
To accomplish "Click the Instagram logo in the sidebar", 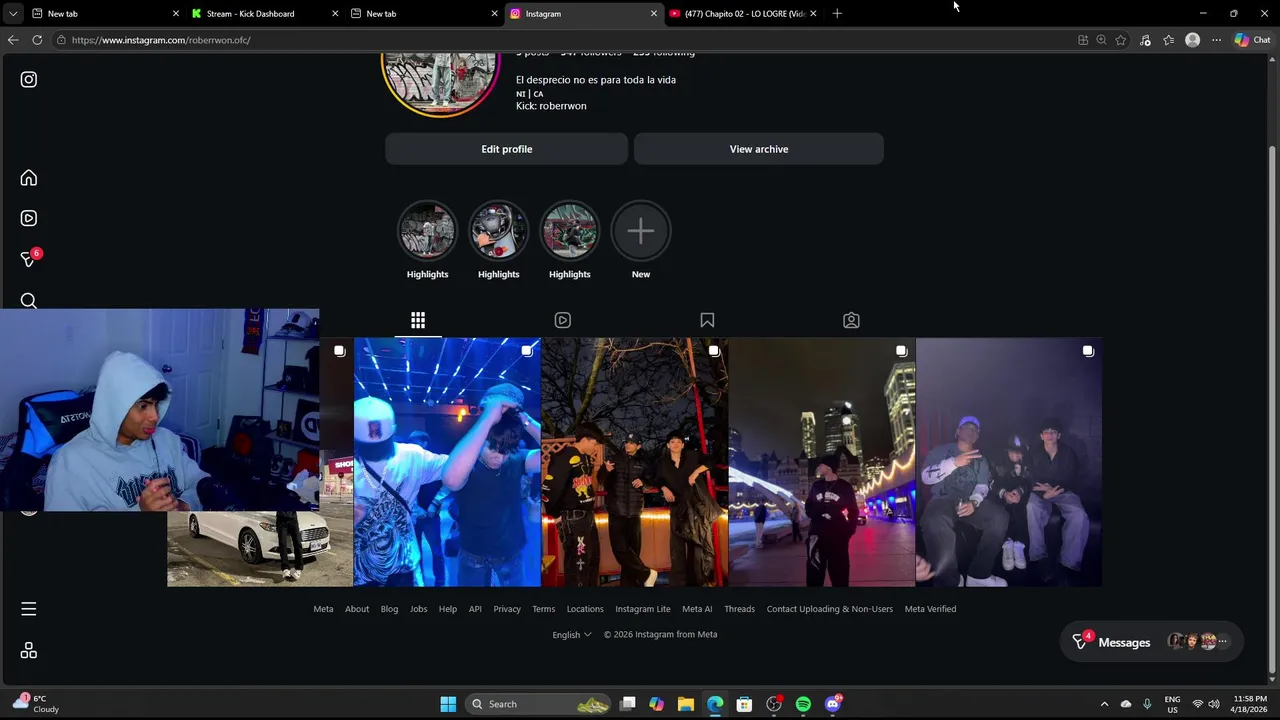I will click(x=29, y=79).
